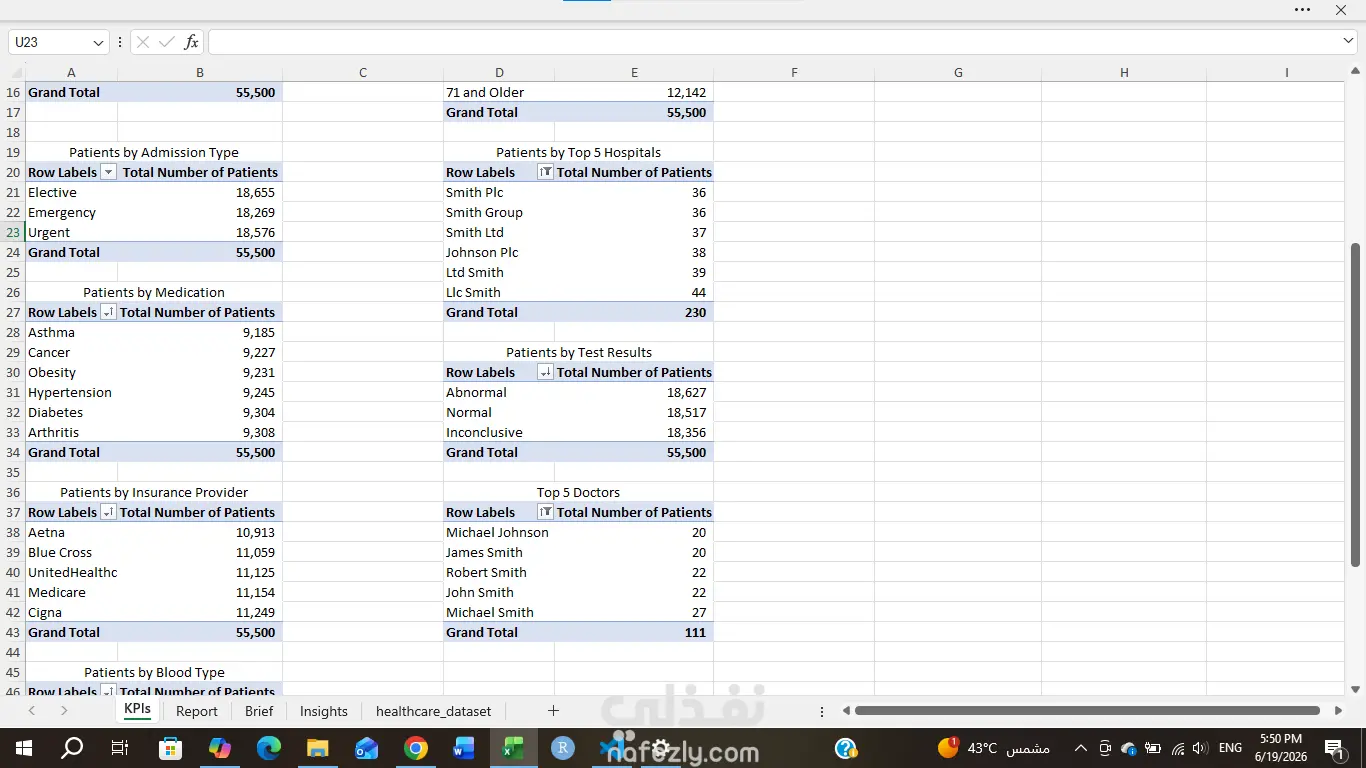Select the Inconclusive test result cell
This screenshot has width=1366, height=768.
tap(499, 432)
